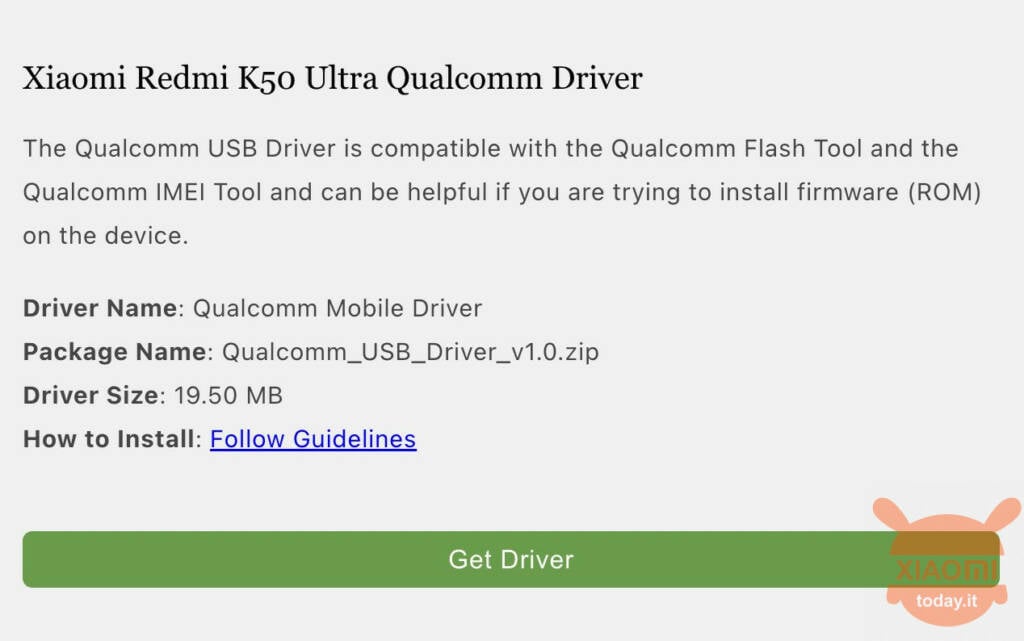Click the Qualcomm IMEI Tool phrase
1024x641 pixels.
pos(142,192)
